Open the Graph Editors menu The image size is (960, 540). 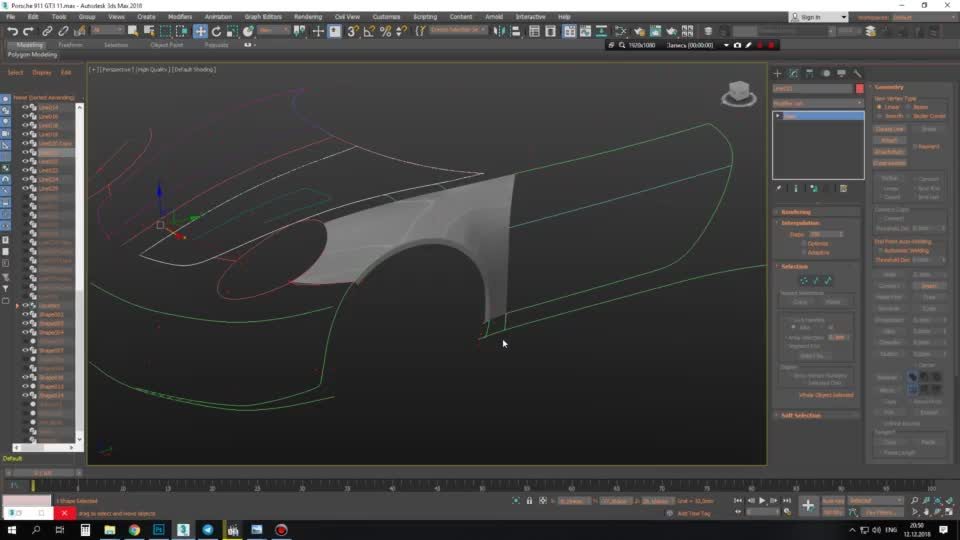coord(263,17)
